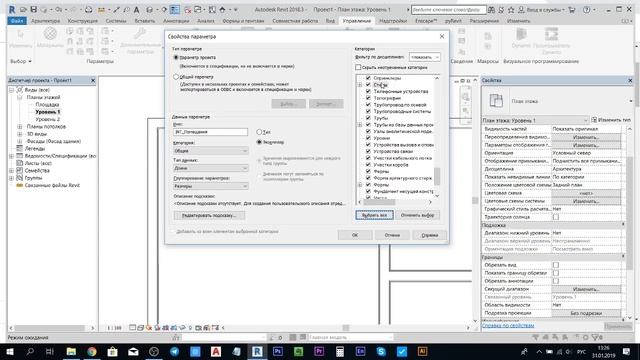
Task: Open the 'Фильтр по дисциплинам' dropdown
Action: coord(424,57)
